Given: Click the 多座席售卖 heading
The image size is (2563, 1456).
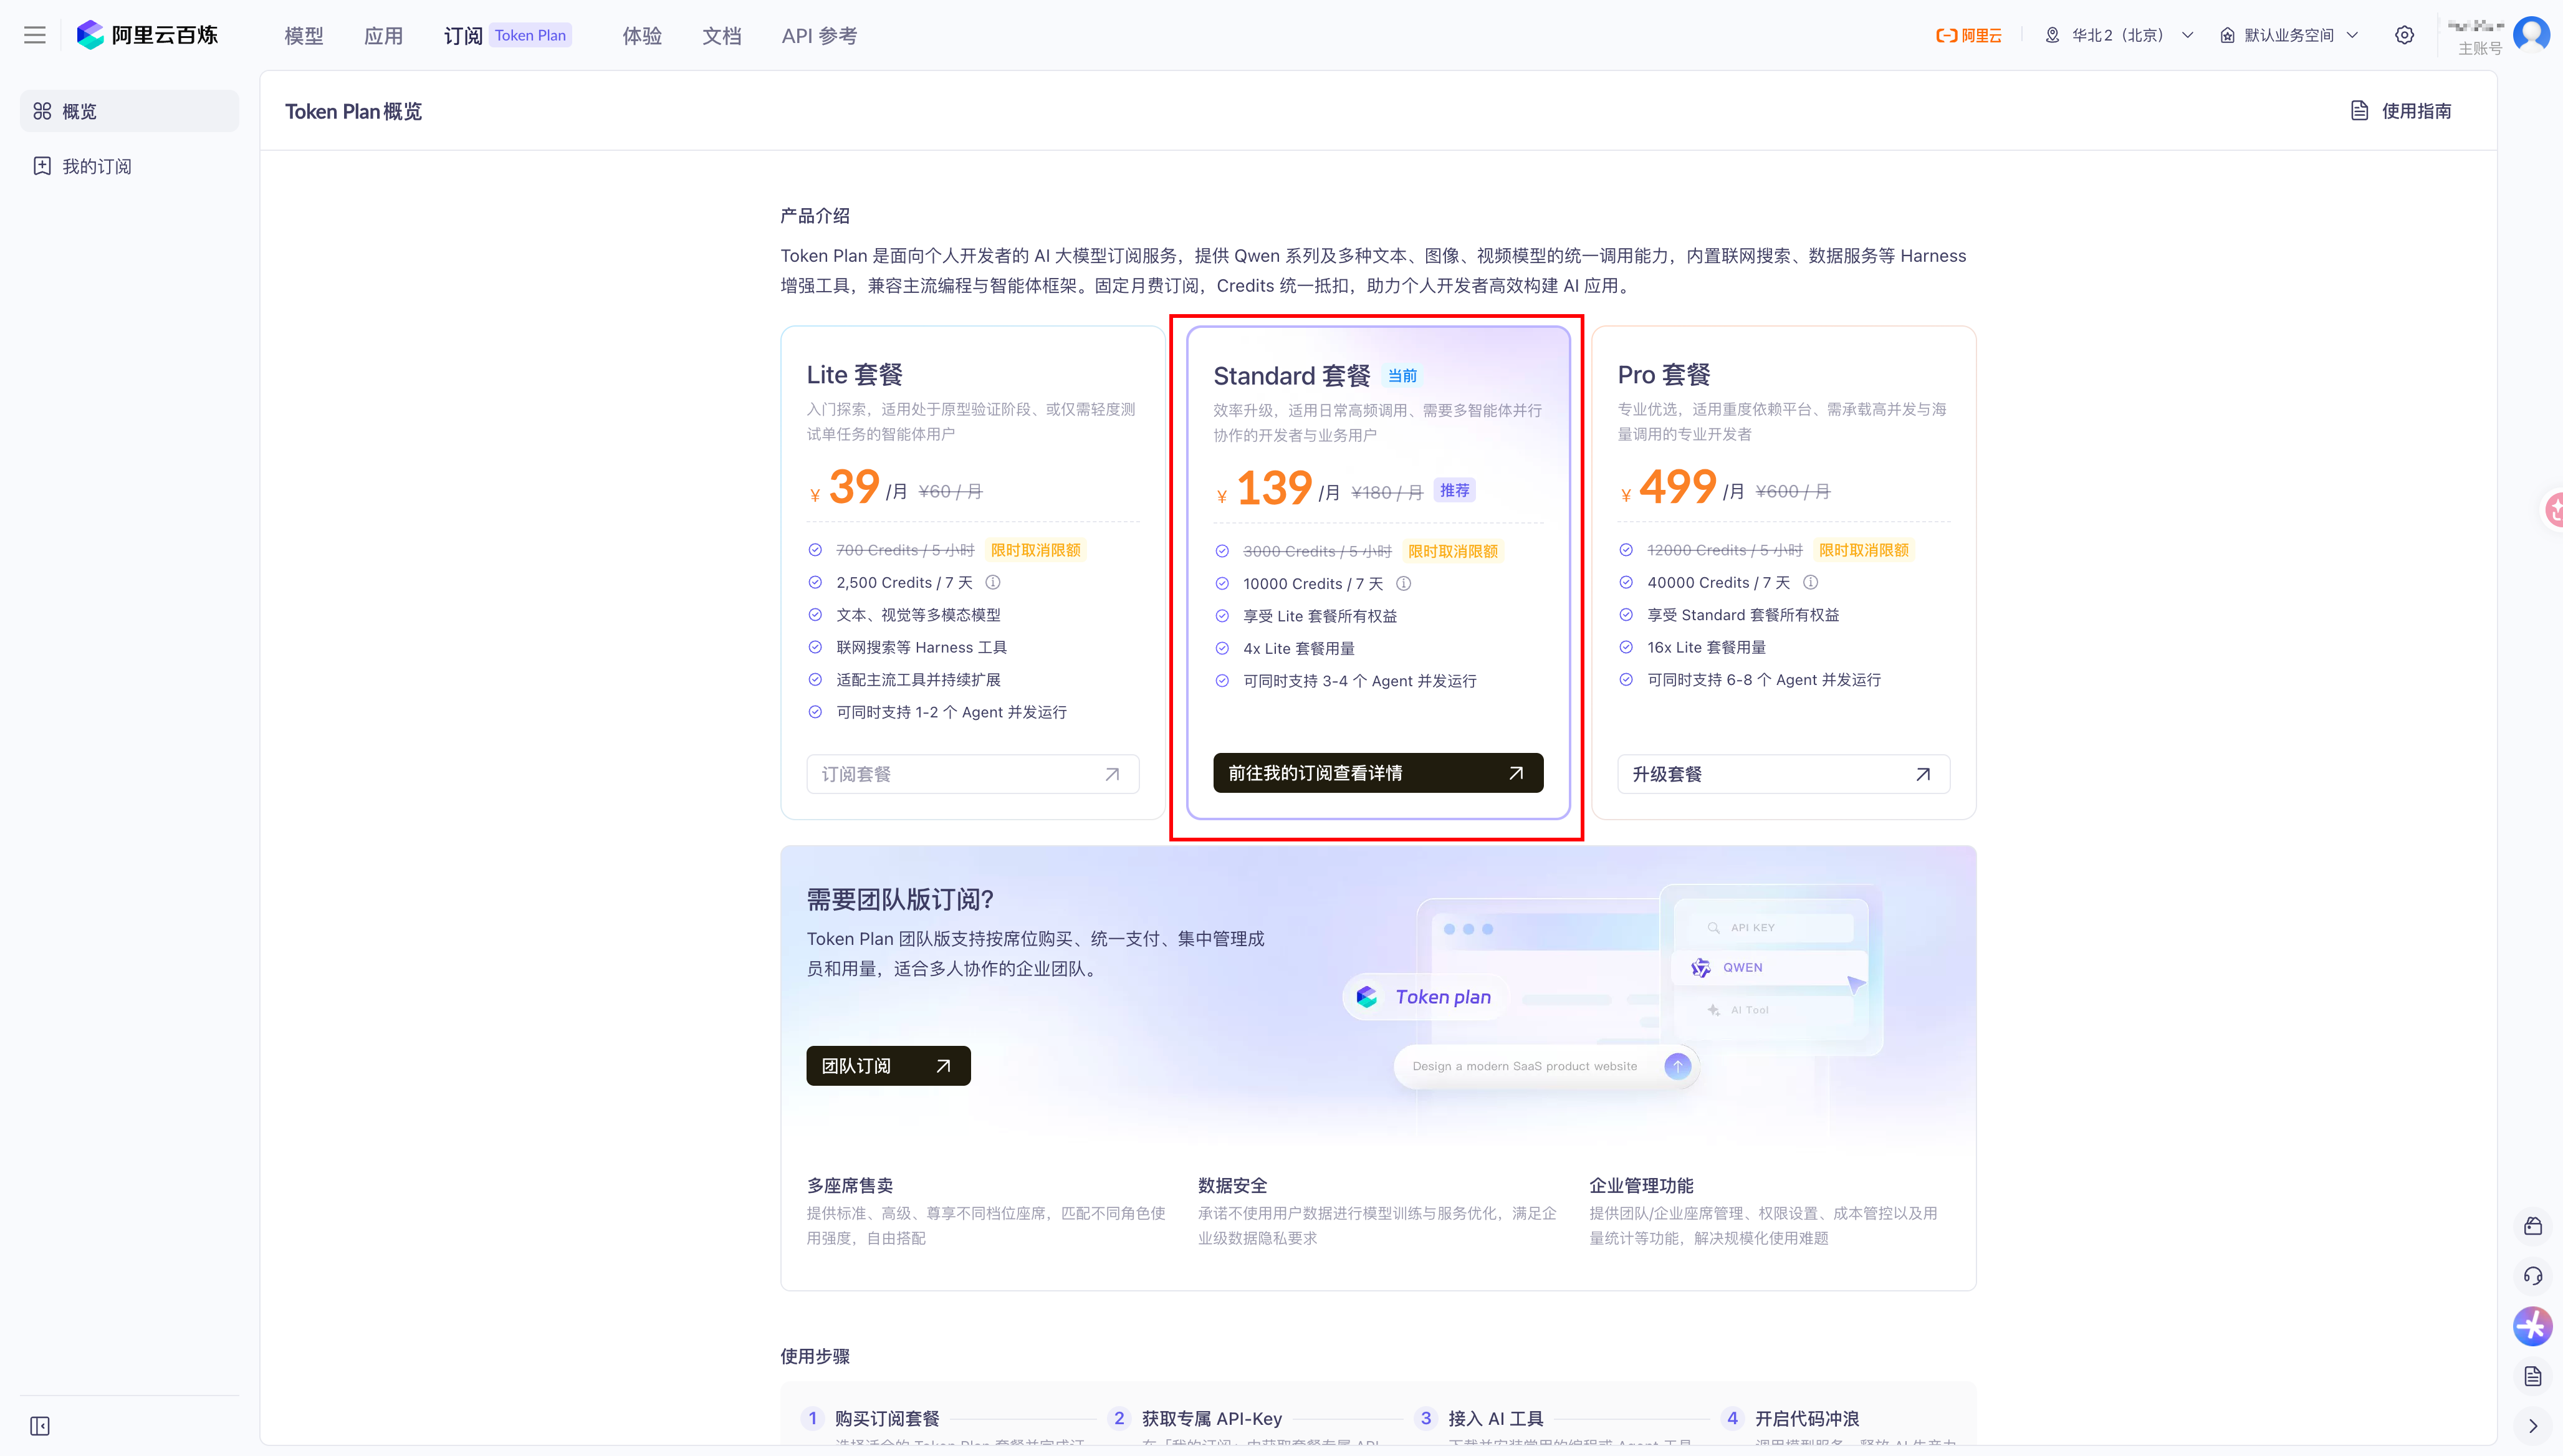Looking at the screenshot, I should coord(850,1186).
